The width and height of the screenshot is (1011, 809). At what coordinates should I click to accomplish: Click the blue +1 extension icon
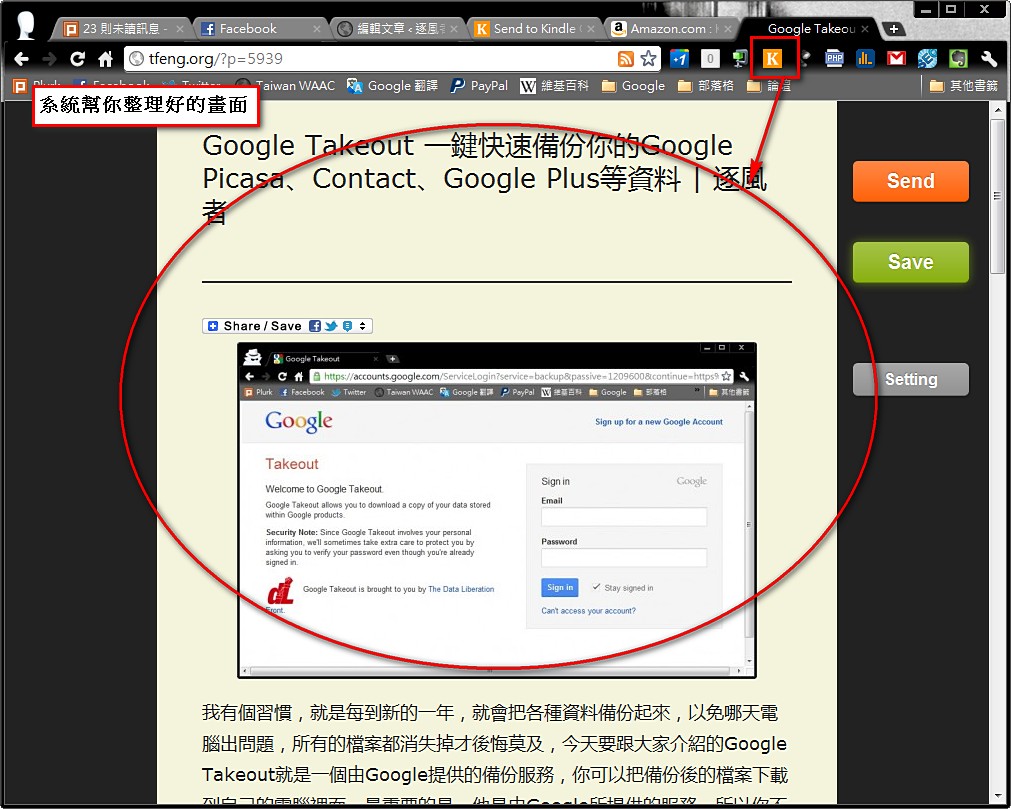pyautogui.click(x=679, y=59)
